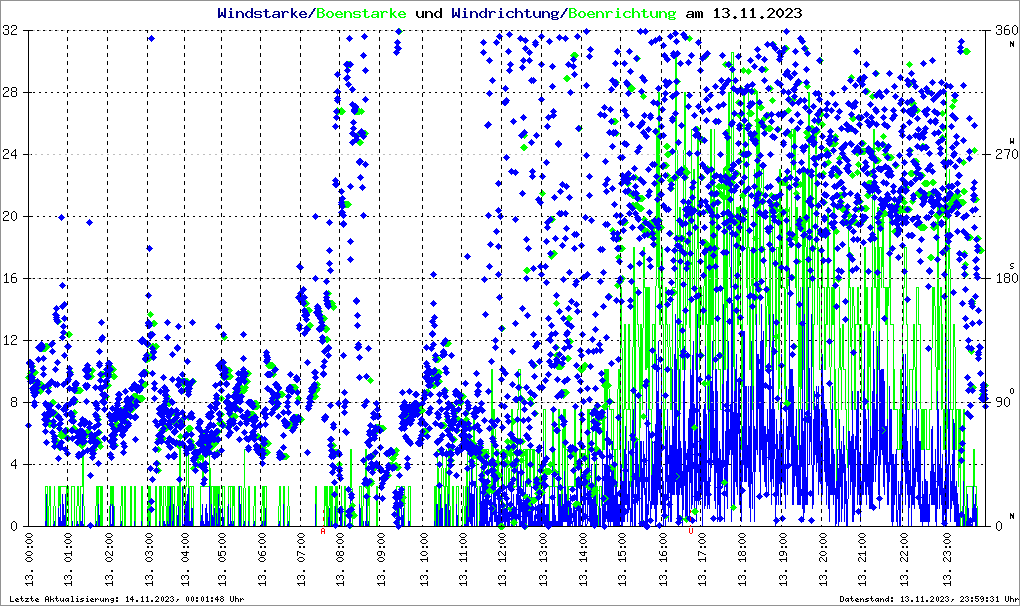This screenshot has height=606, width=1020.
Task: Click the '180' south label on right axis
Action: (x=1002, y=278)
